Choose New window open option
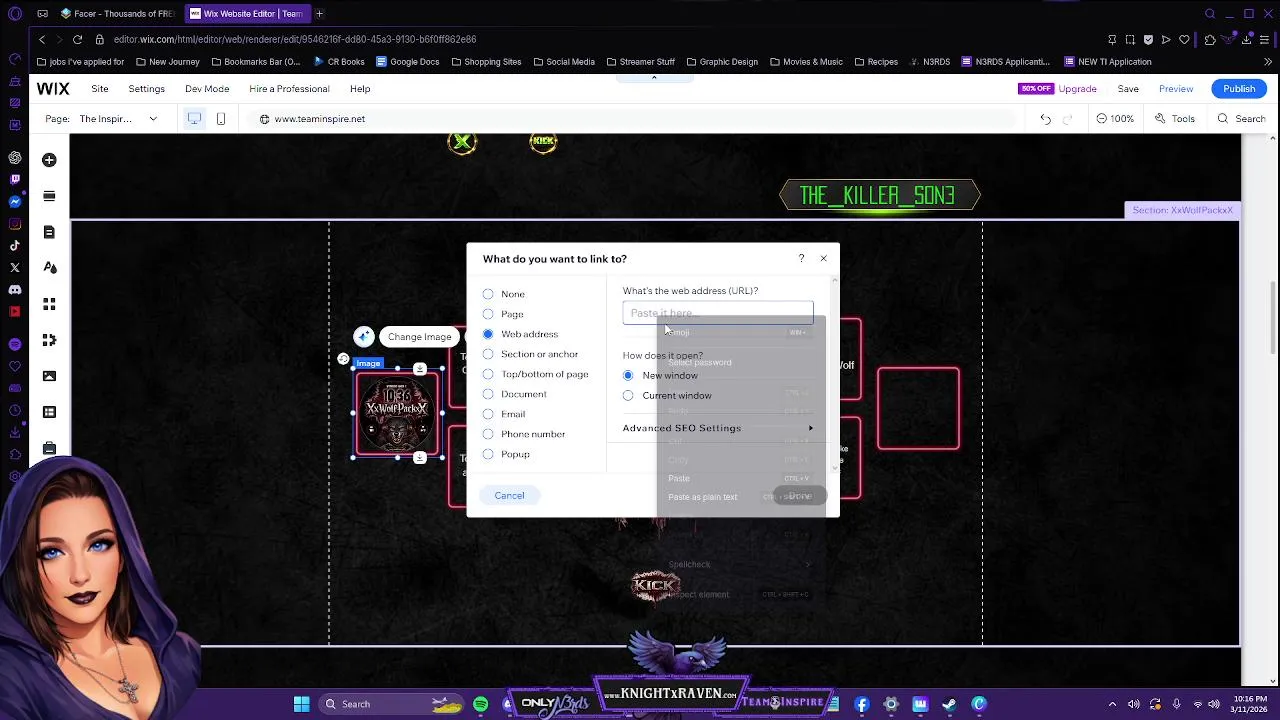The width and height of the screenshot is (1280, 720). [628, 376]
